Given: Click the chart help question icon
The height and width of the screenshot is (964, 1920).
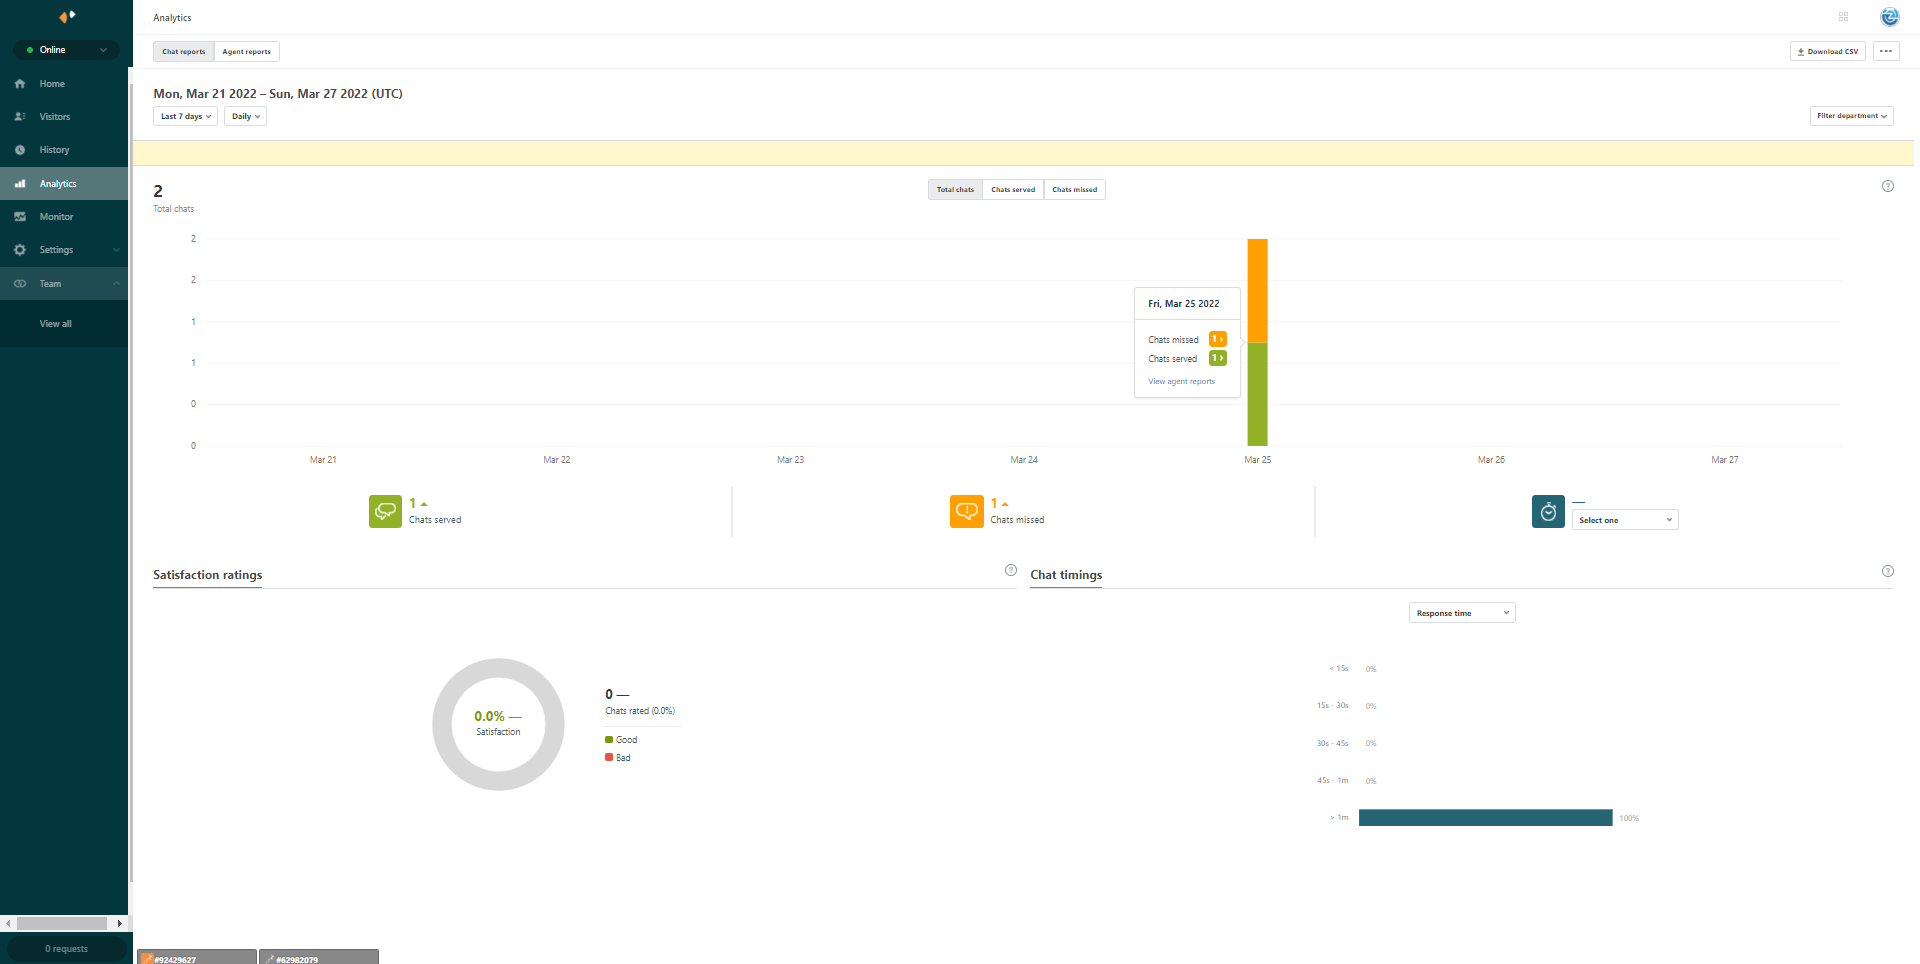Looking at the screenshot, I should [x=1888, y=186].
